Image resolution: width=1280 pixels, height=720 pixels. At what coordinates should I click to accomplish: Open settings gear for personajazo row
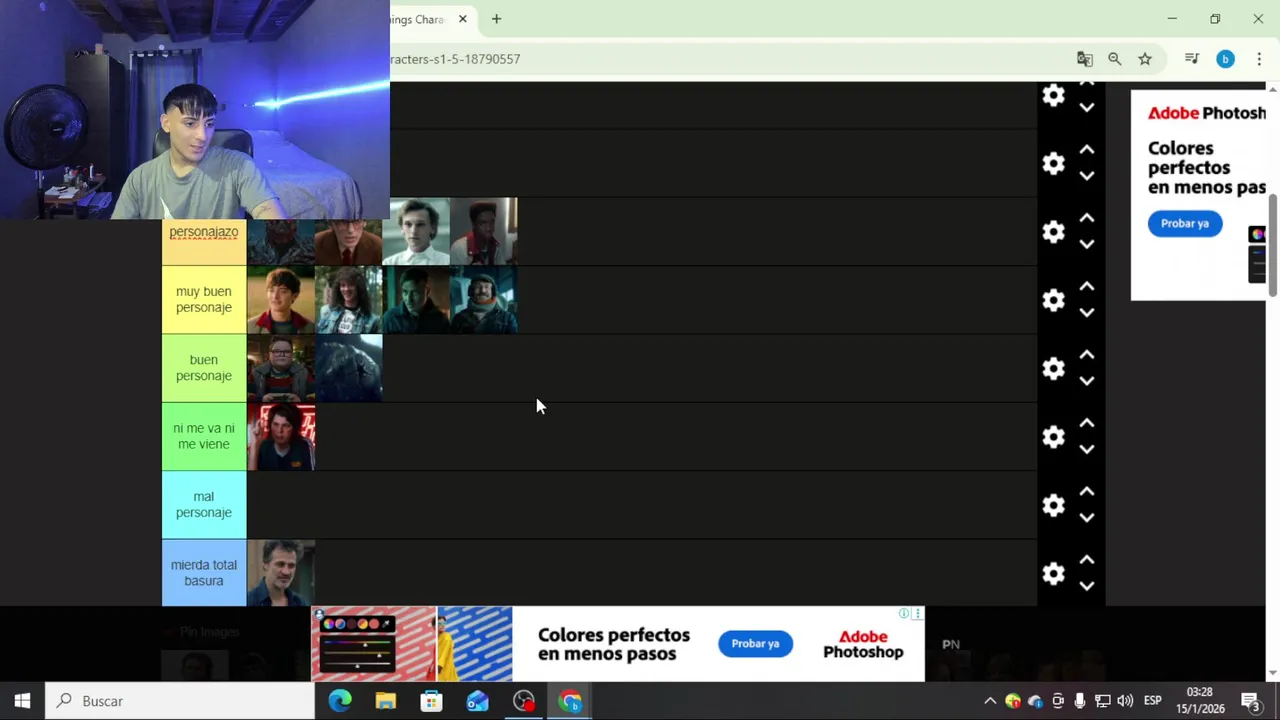[1053, 232]
